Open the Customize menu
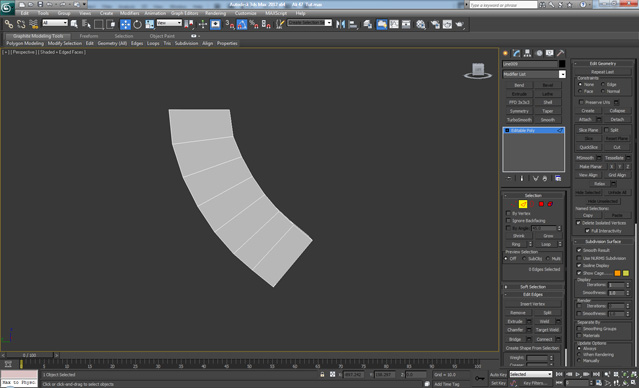Viewport: 639px width, 388px height. (245, 13)
